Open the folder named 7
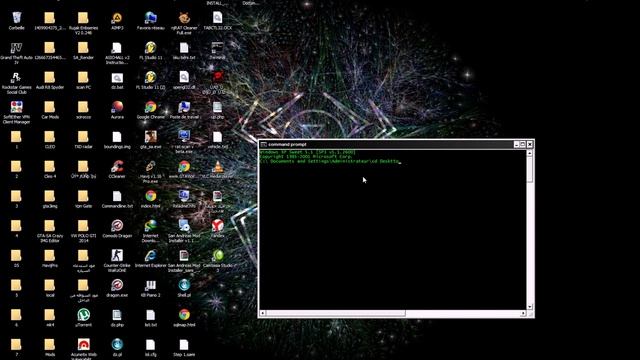The height and width of the screenshot is (360, 640). coord(16,345)
